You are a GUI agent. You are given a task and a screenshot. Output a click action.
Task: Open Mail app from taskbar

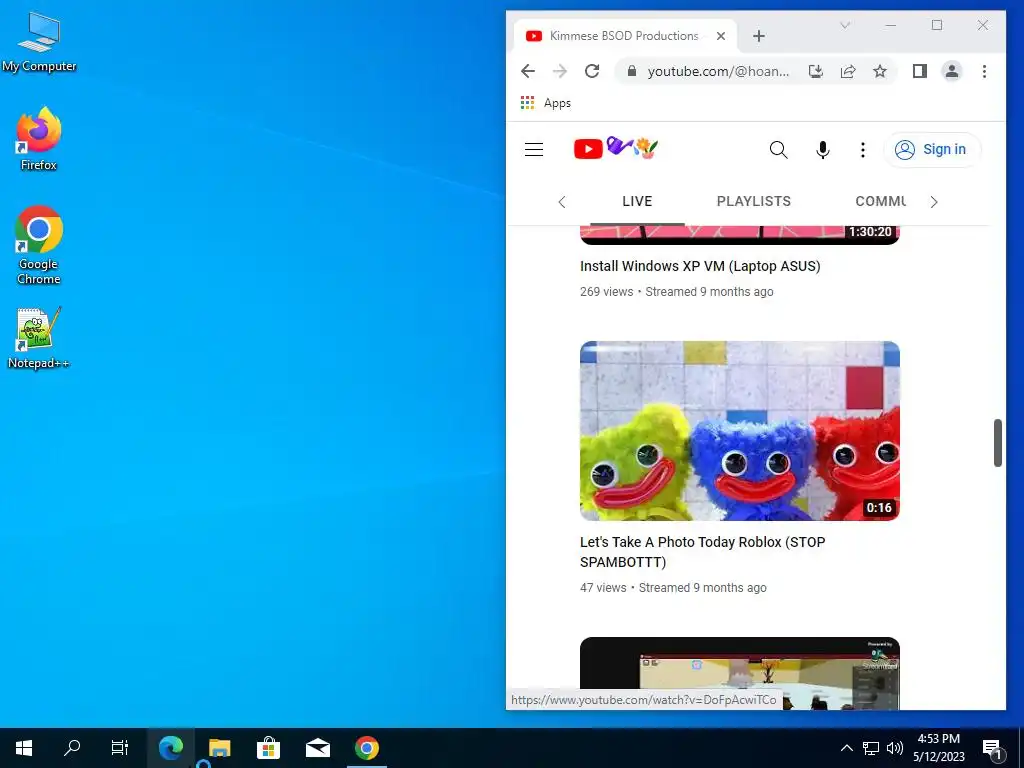click(317, 748)
